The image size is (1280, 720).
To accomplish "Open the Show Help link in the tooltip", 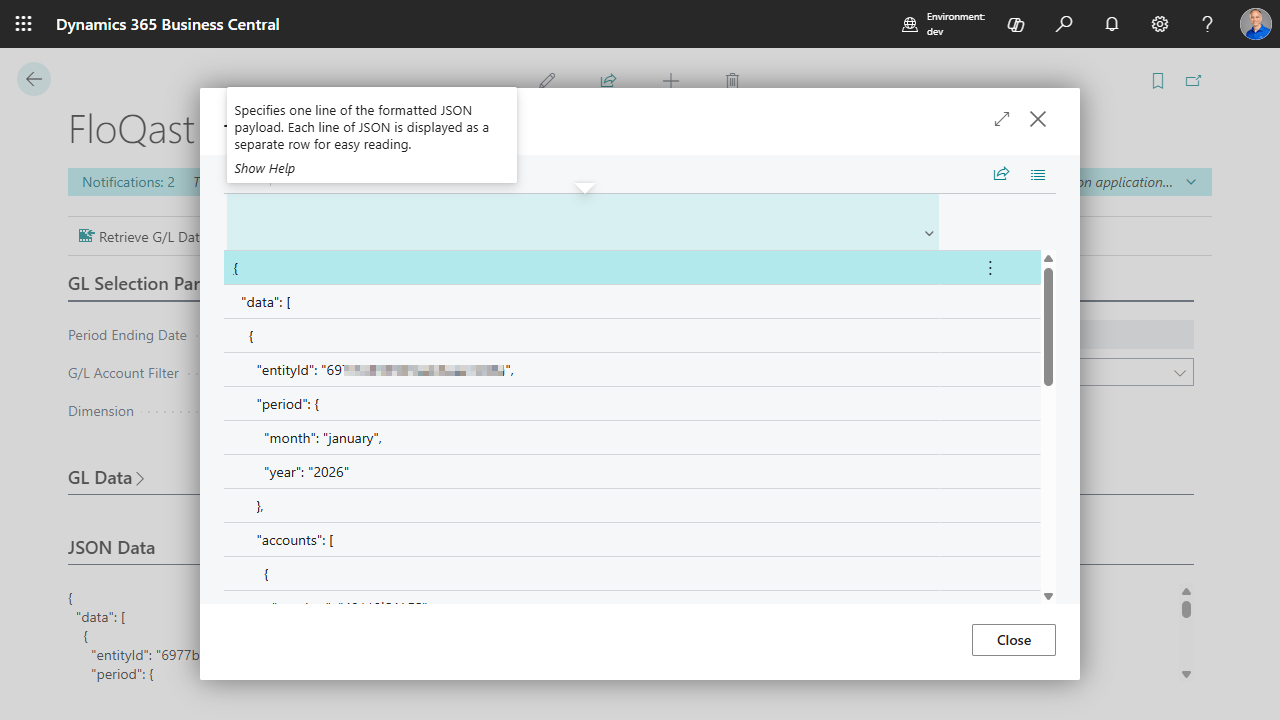I will [x=265, y=168].
